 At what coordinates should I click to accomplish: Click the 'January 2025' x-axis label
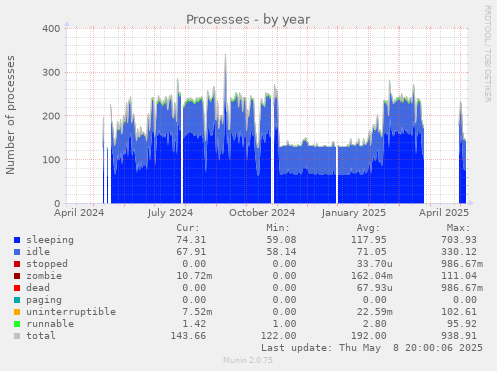pos(354,213)
